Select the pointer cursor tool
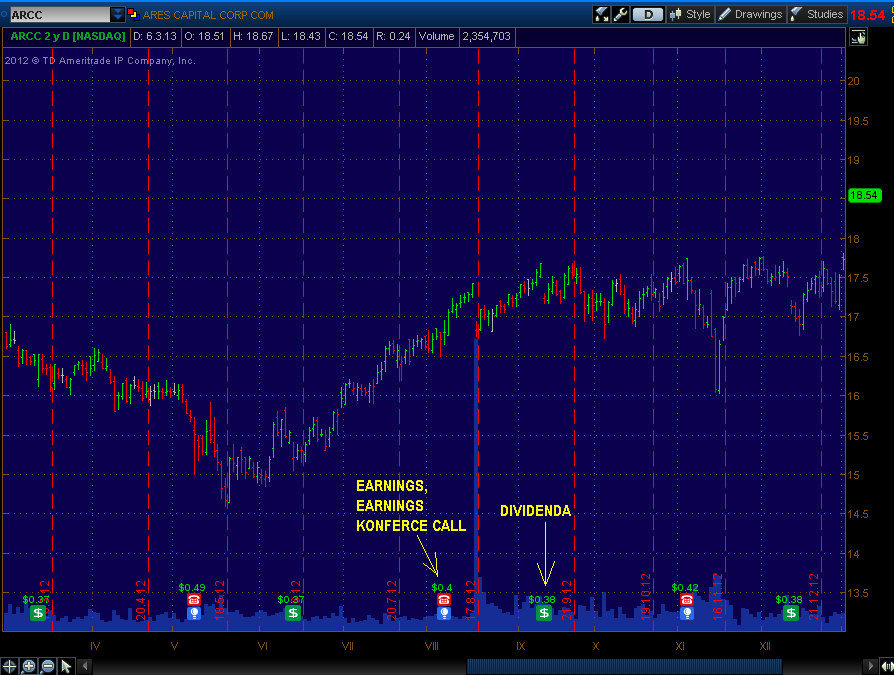 (66, 666)
